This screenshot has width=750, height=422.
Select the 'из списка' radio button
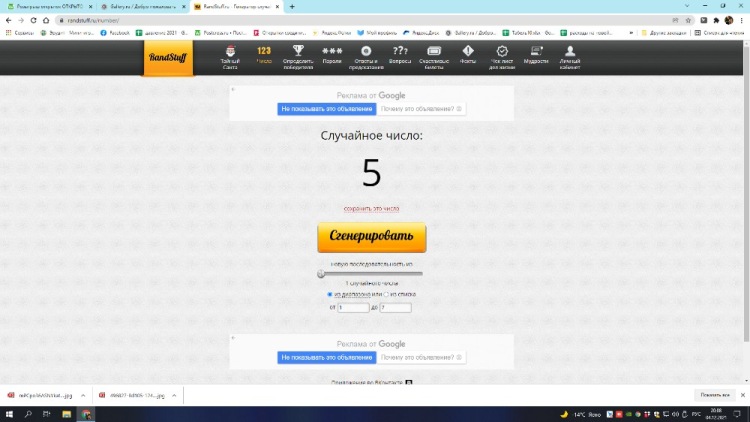point(386,294)
